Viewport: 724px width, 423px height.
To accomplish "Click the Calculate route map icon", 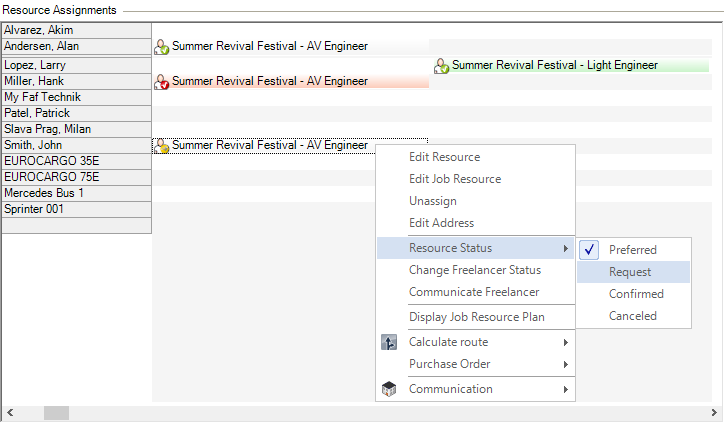I will 390,342.
